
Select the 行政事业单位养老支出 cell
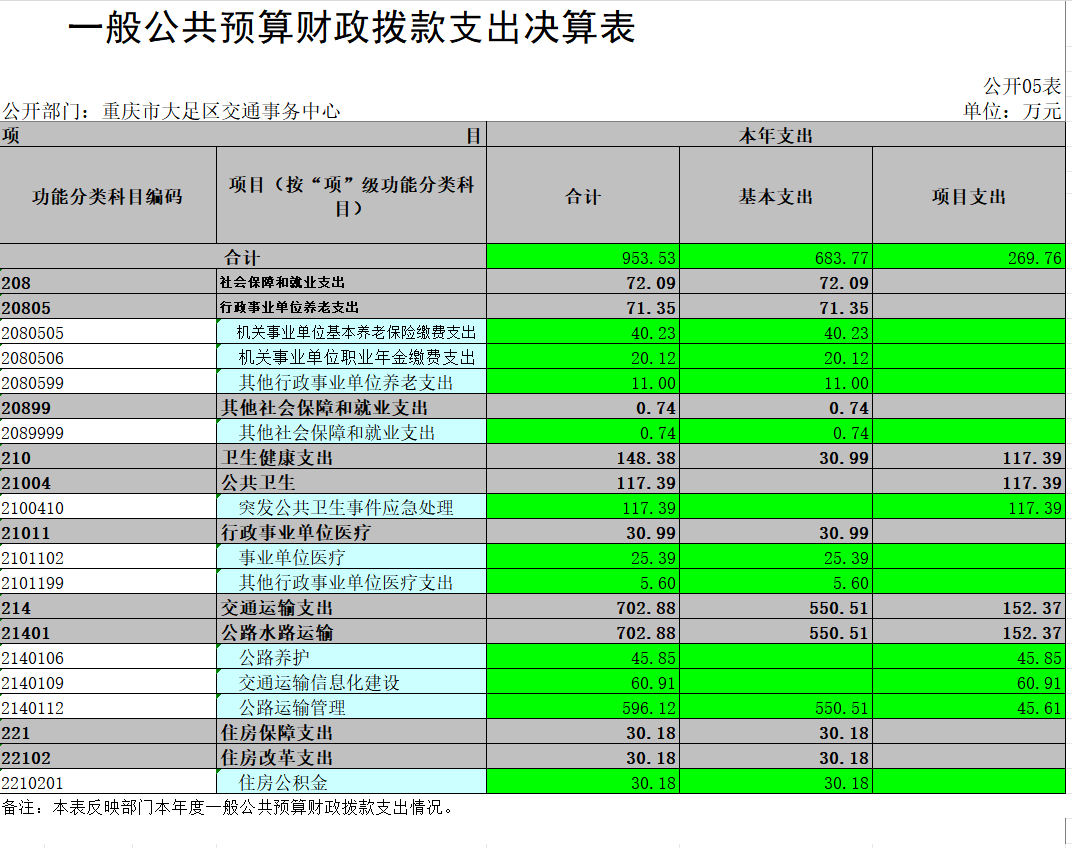coord(351,308)
